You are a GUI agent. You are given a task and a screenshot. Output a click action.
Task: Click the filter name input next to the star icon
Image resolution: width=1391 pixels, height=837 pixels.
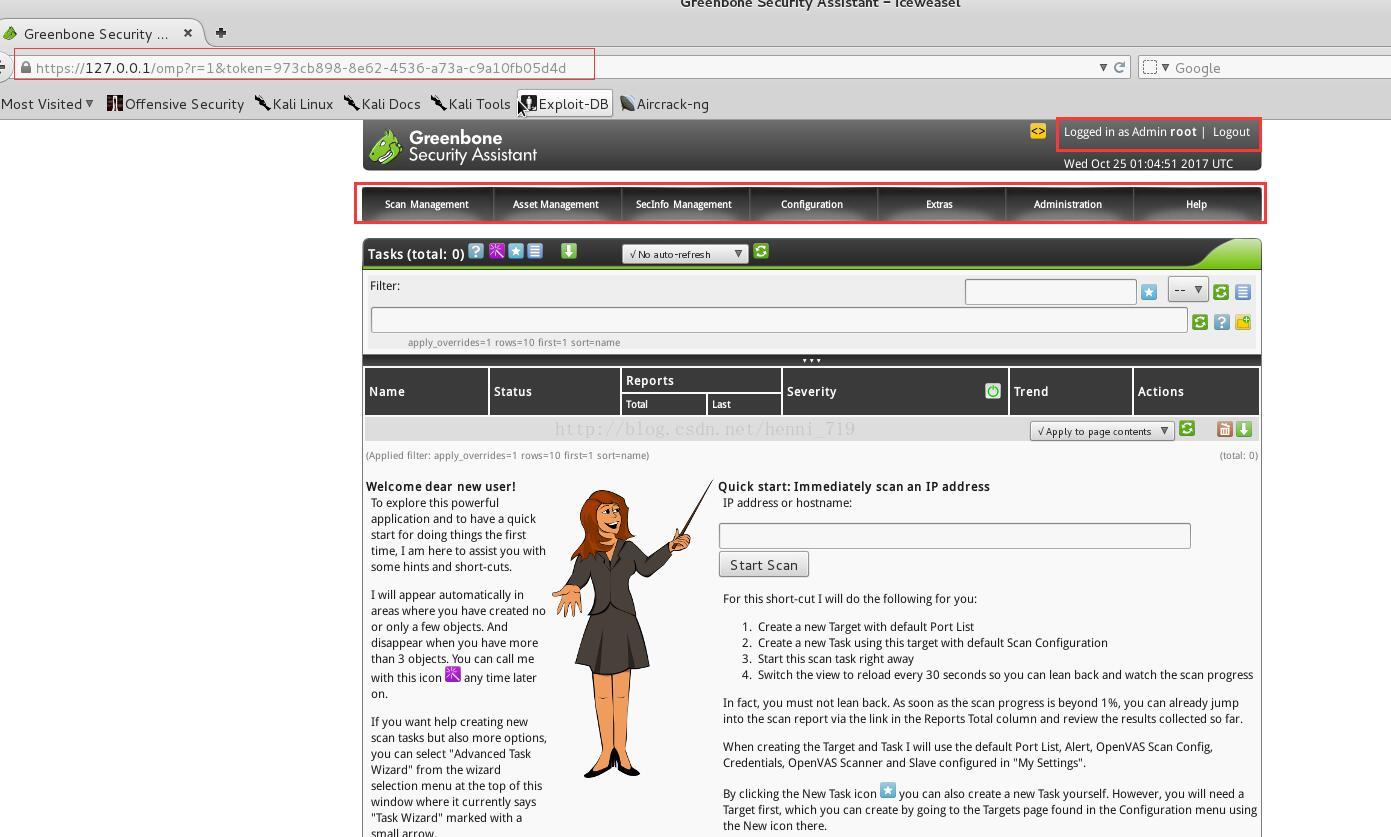click(1051, 292)
